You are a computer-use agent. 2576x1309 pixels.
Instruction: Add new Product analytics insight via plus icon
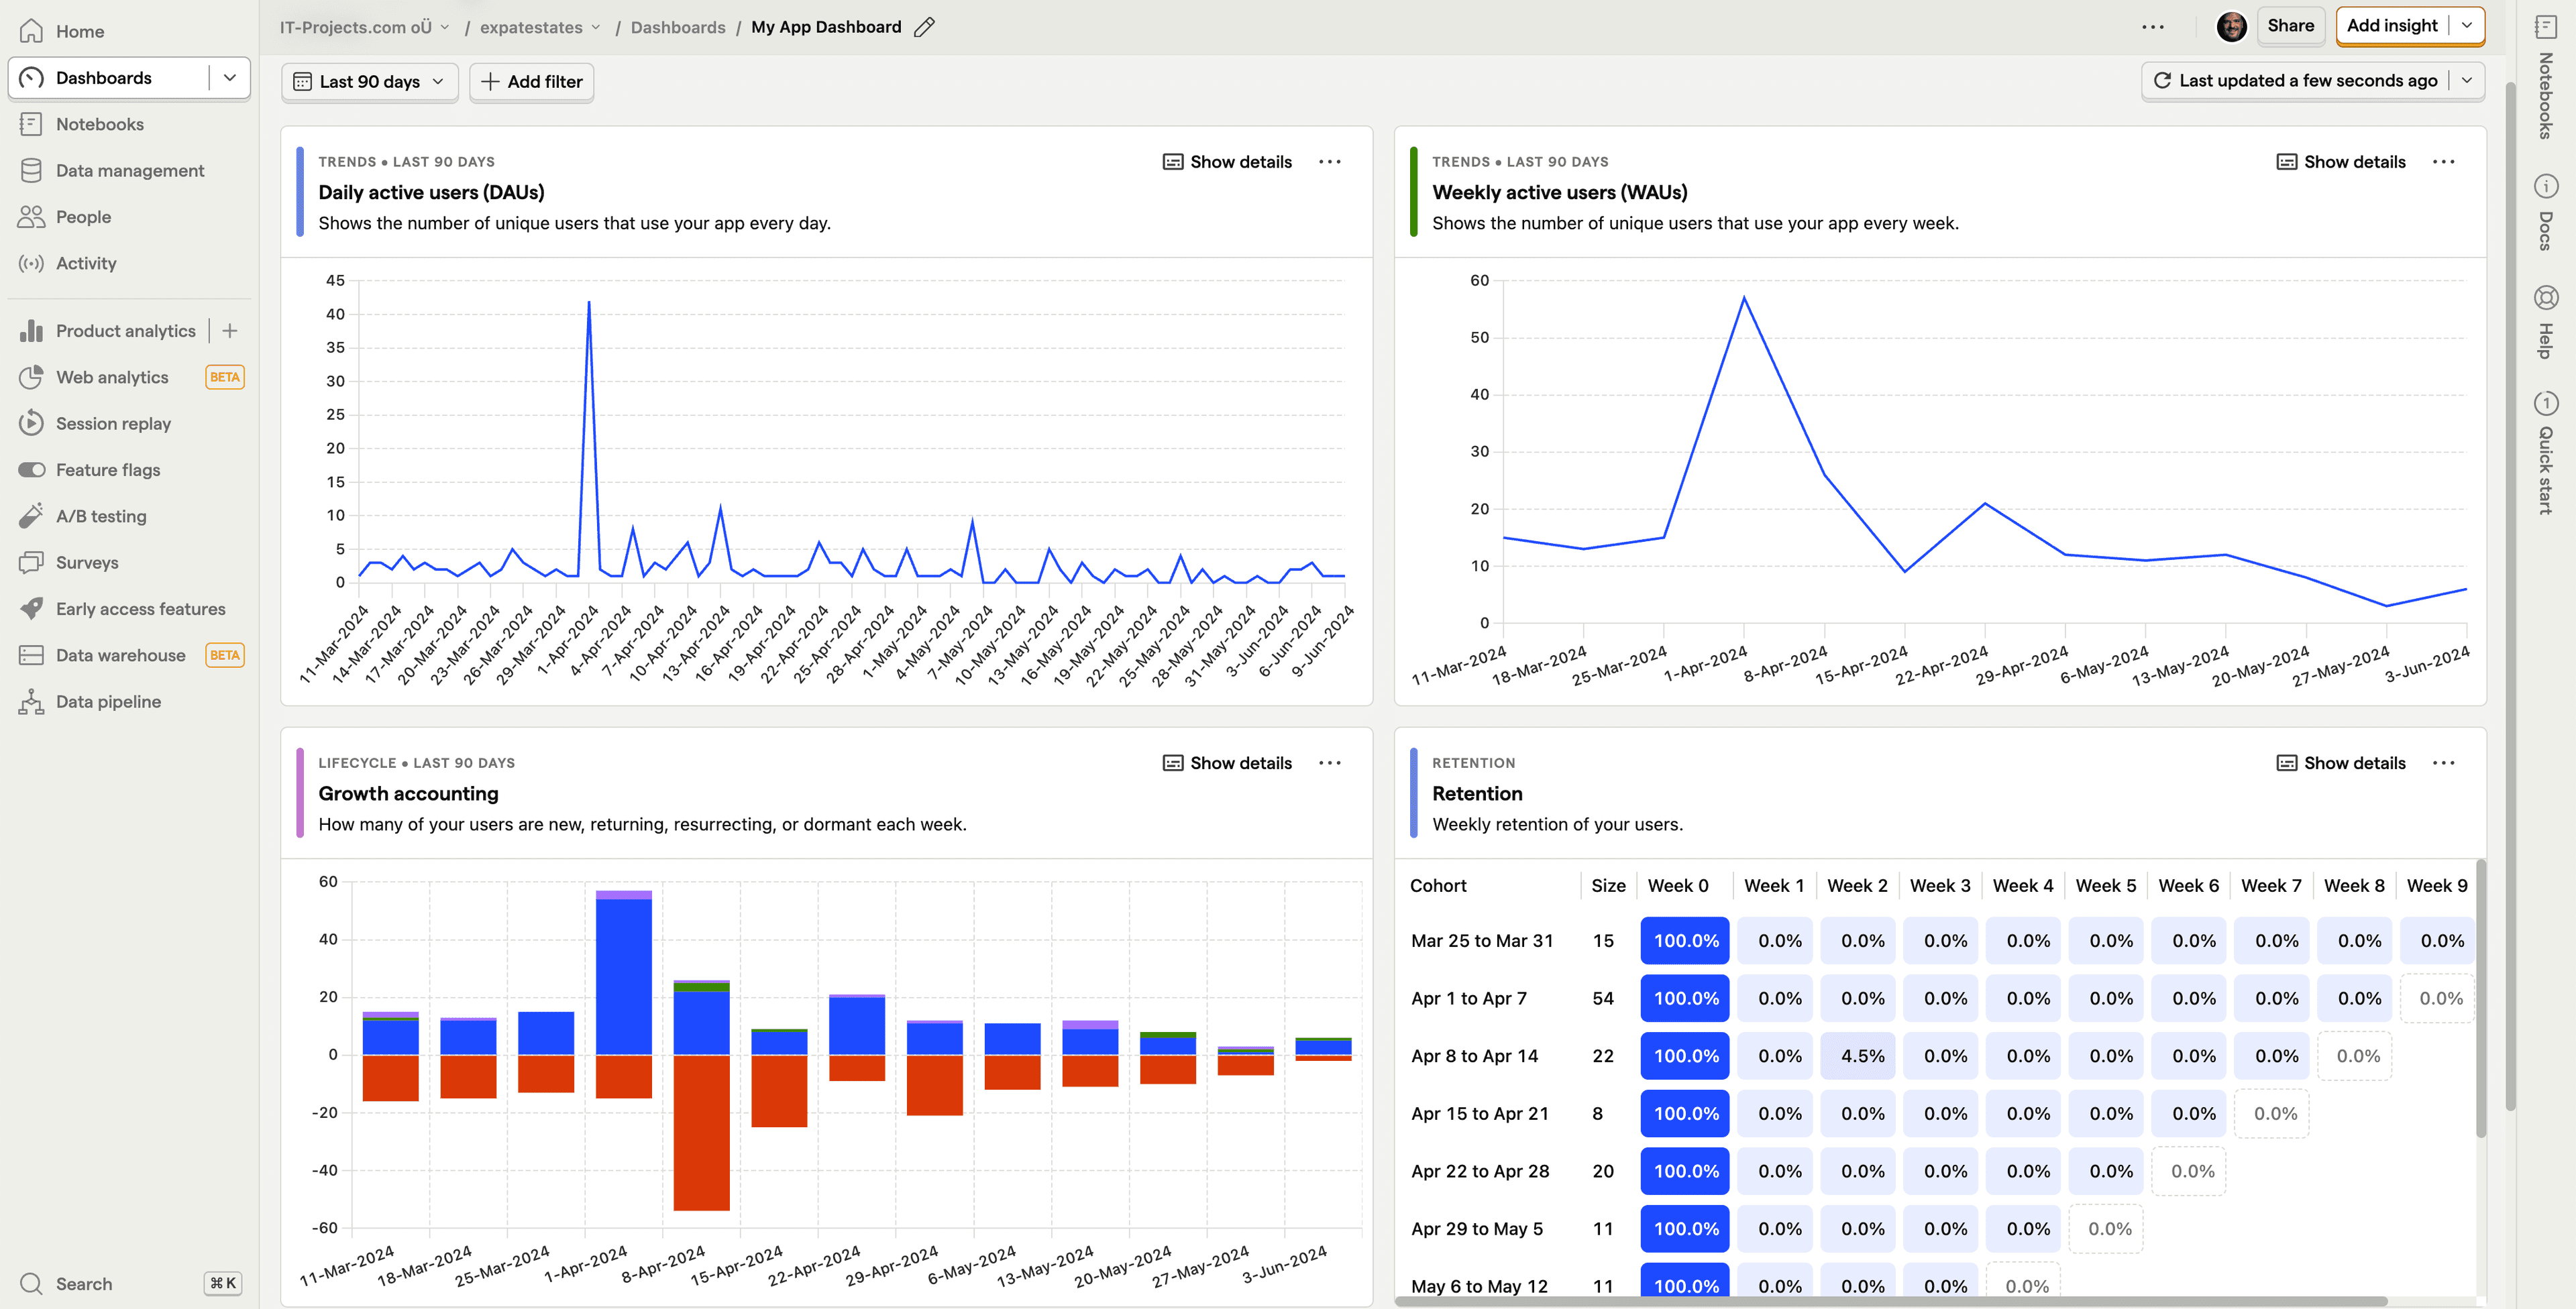230,330
